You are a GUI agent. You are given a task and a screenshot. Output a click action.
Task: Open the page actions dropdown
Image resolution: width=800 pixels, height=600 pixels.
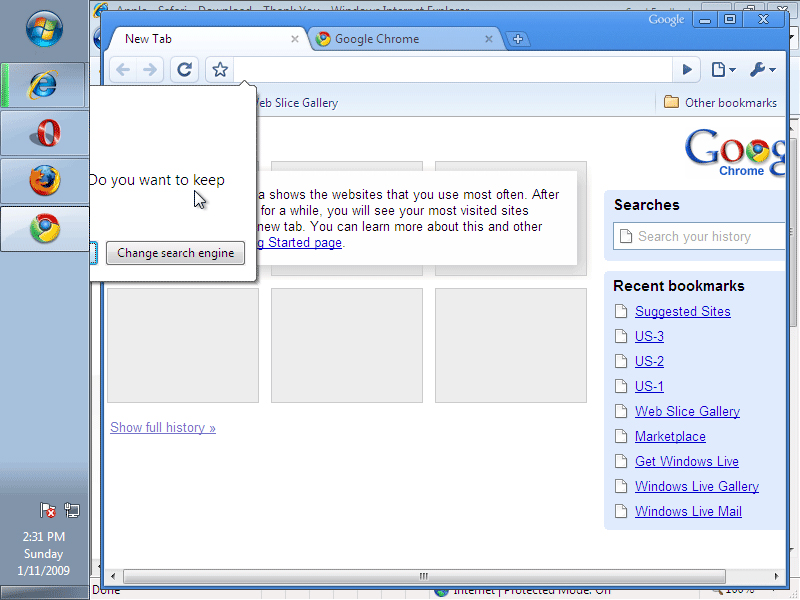coord(722,69)
